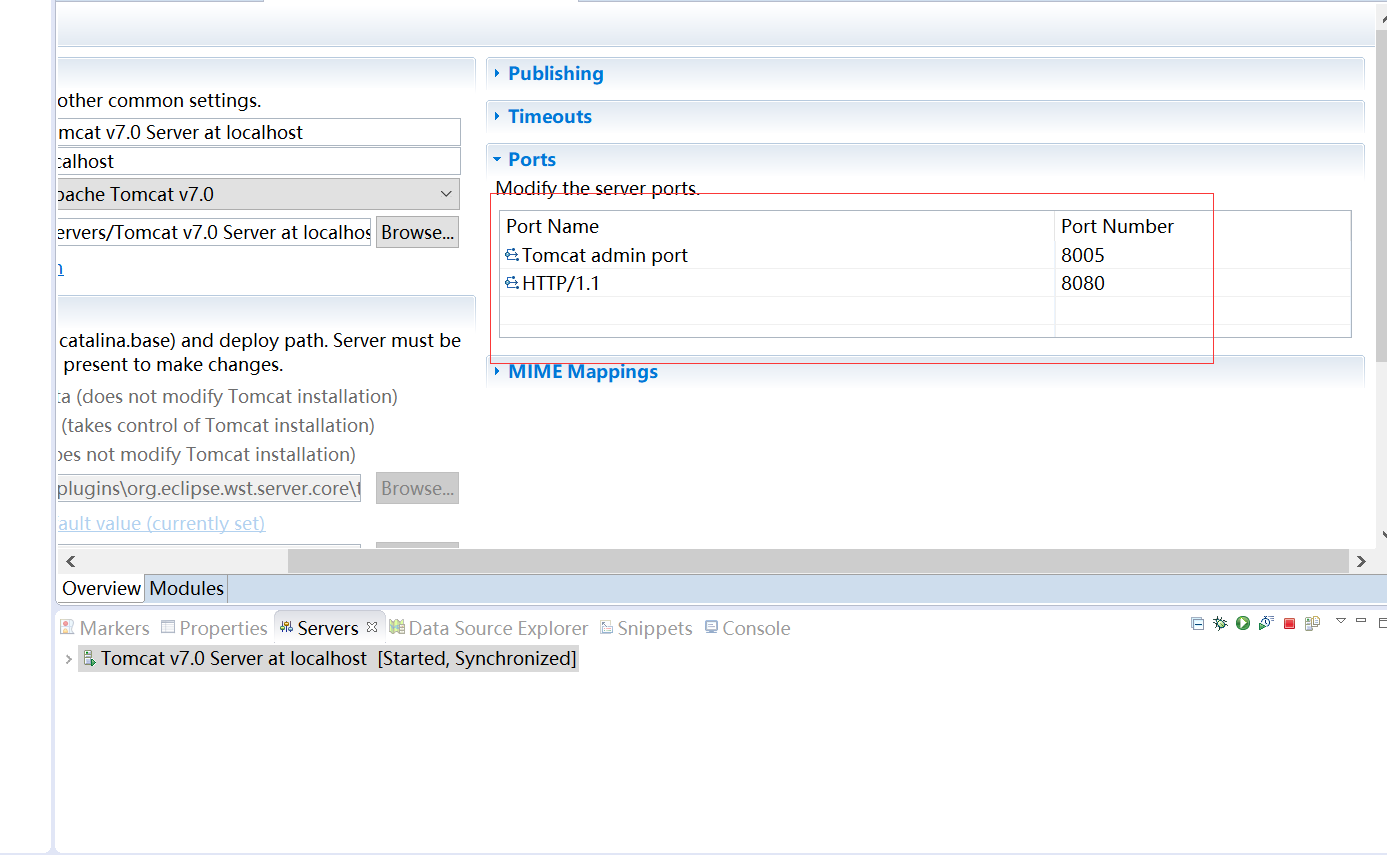This screenshot has height=855, width=1387.
Task: Start the server in debug mode
Action: pos(1219,622)
